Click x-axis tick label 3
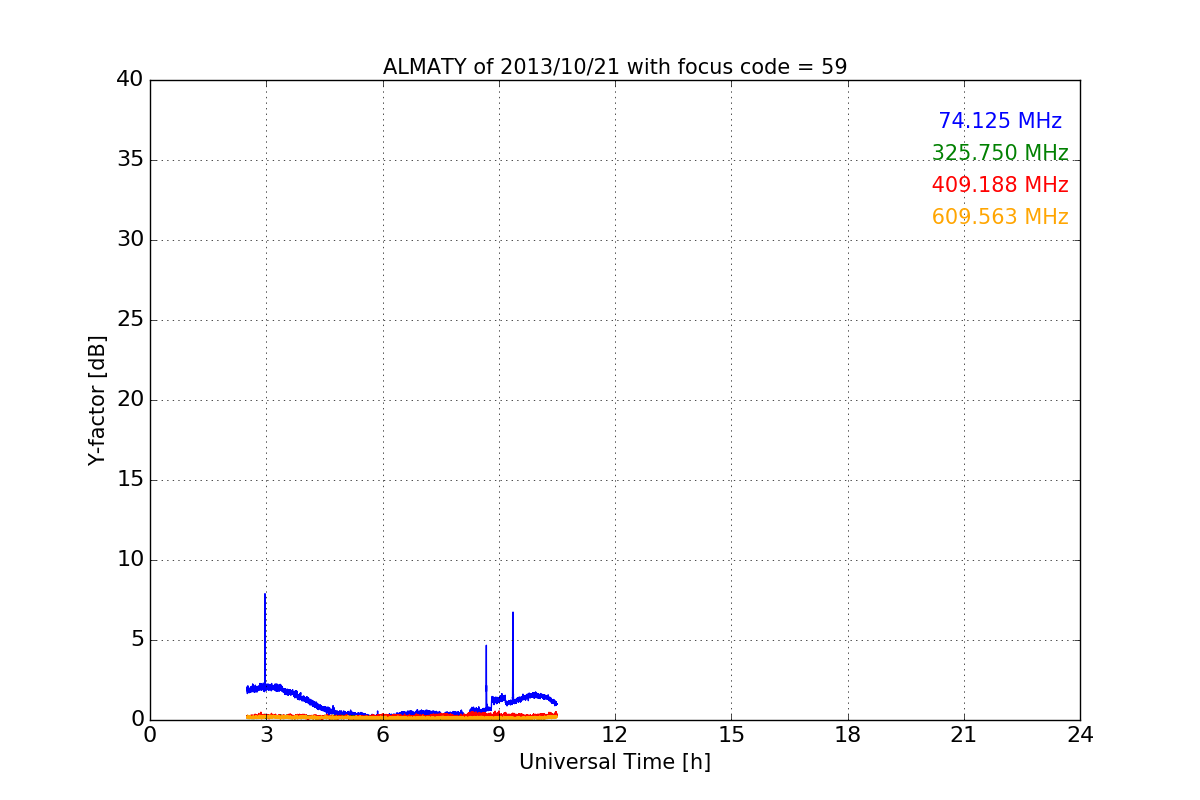Image resolution: width=1200 pixels, height=800 pixels. (x=266, y=735)
